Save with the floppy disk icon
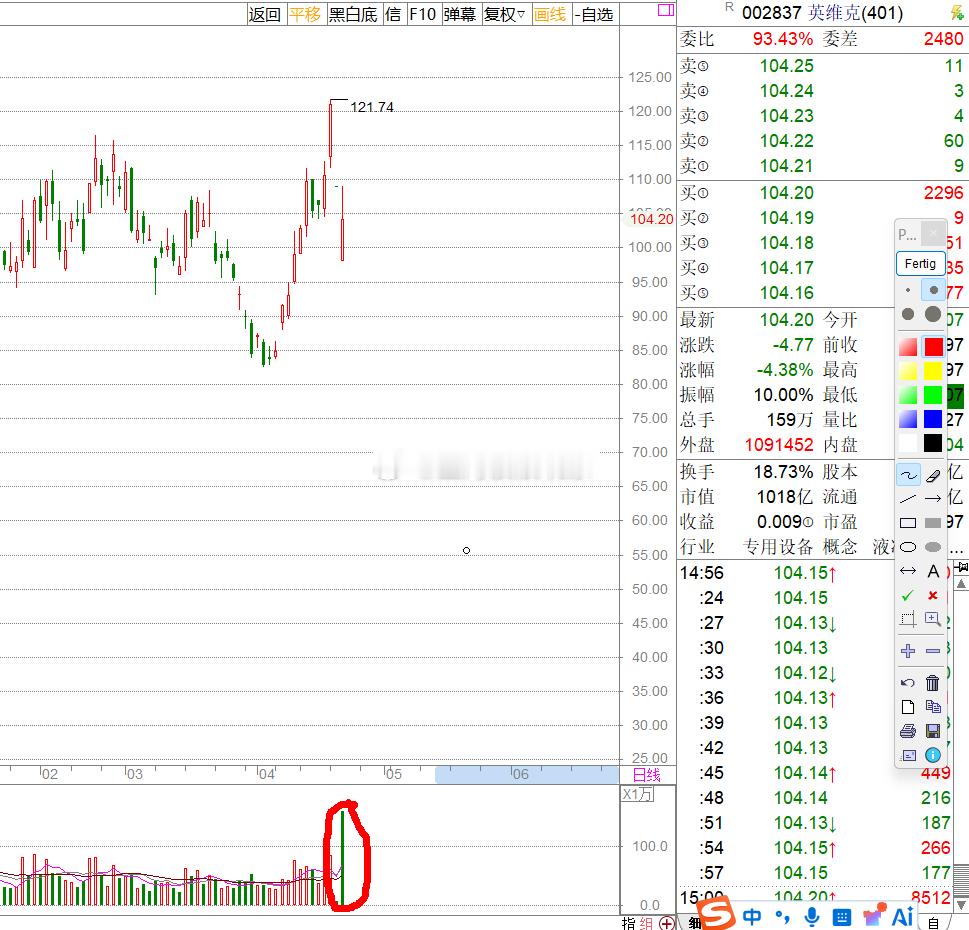The image size is (969, 930). click(x=933, y=731)
